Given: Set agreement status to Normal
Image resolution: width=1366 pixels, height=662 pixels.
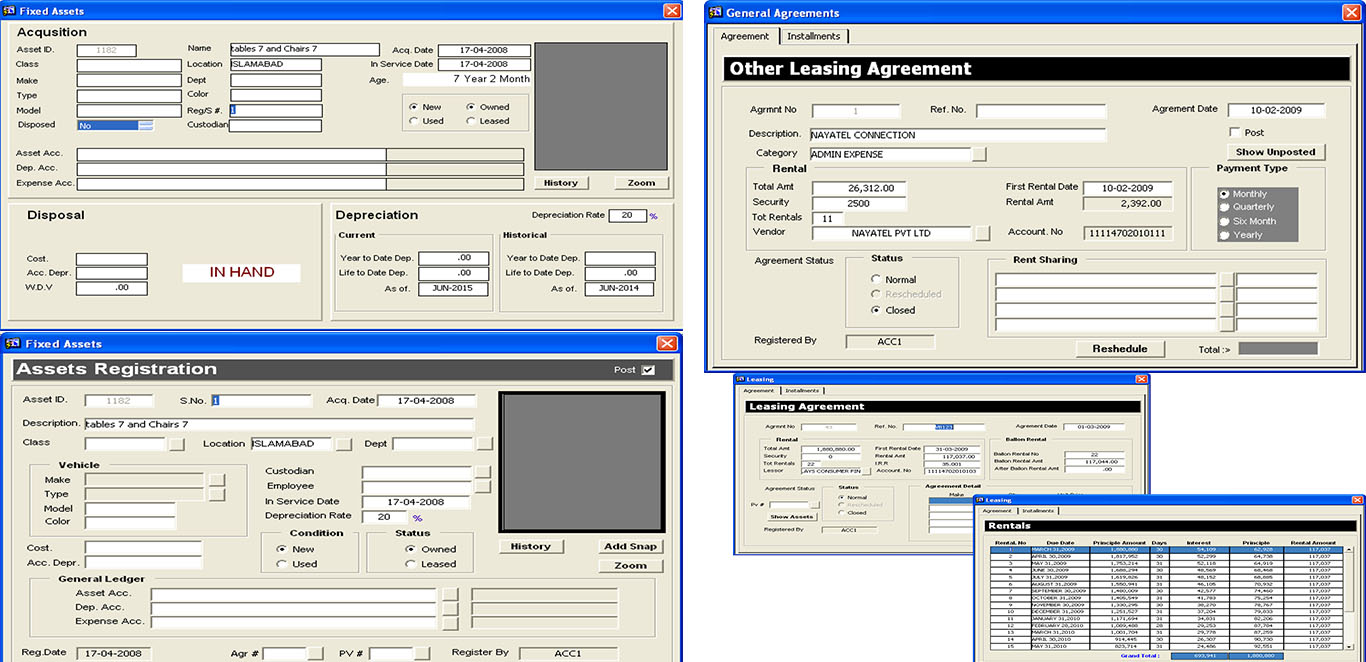Looking at the screenshot, I should coord(877,280).
